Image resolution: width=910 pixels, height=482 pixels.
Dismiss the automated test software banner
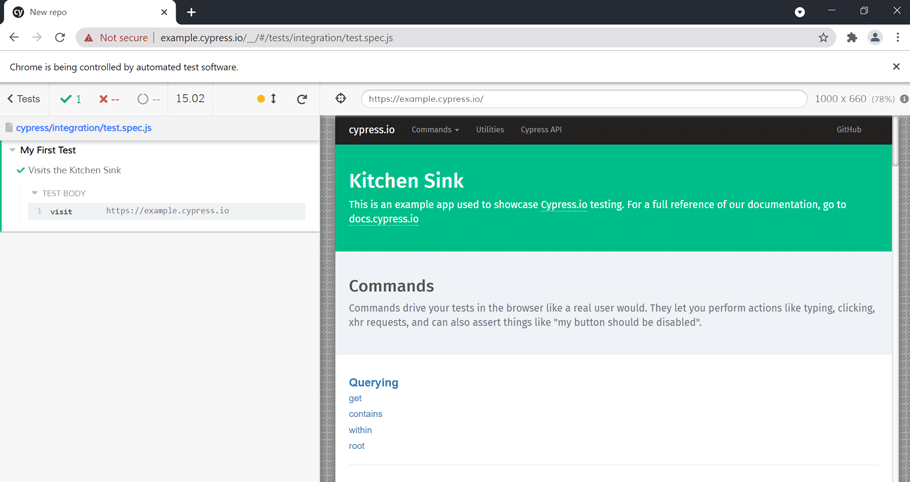[896, 67]
